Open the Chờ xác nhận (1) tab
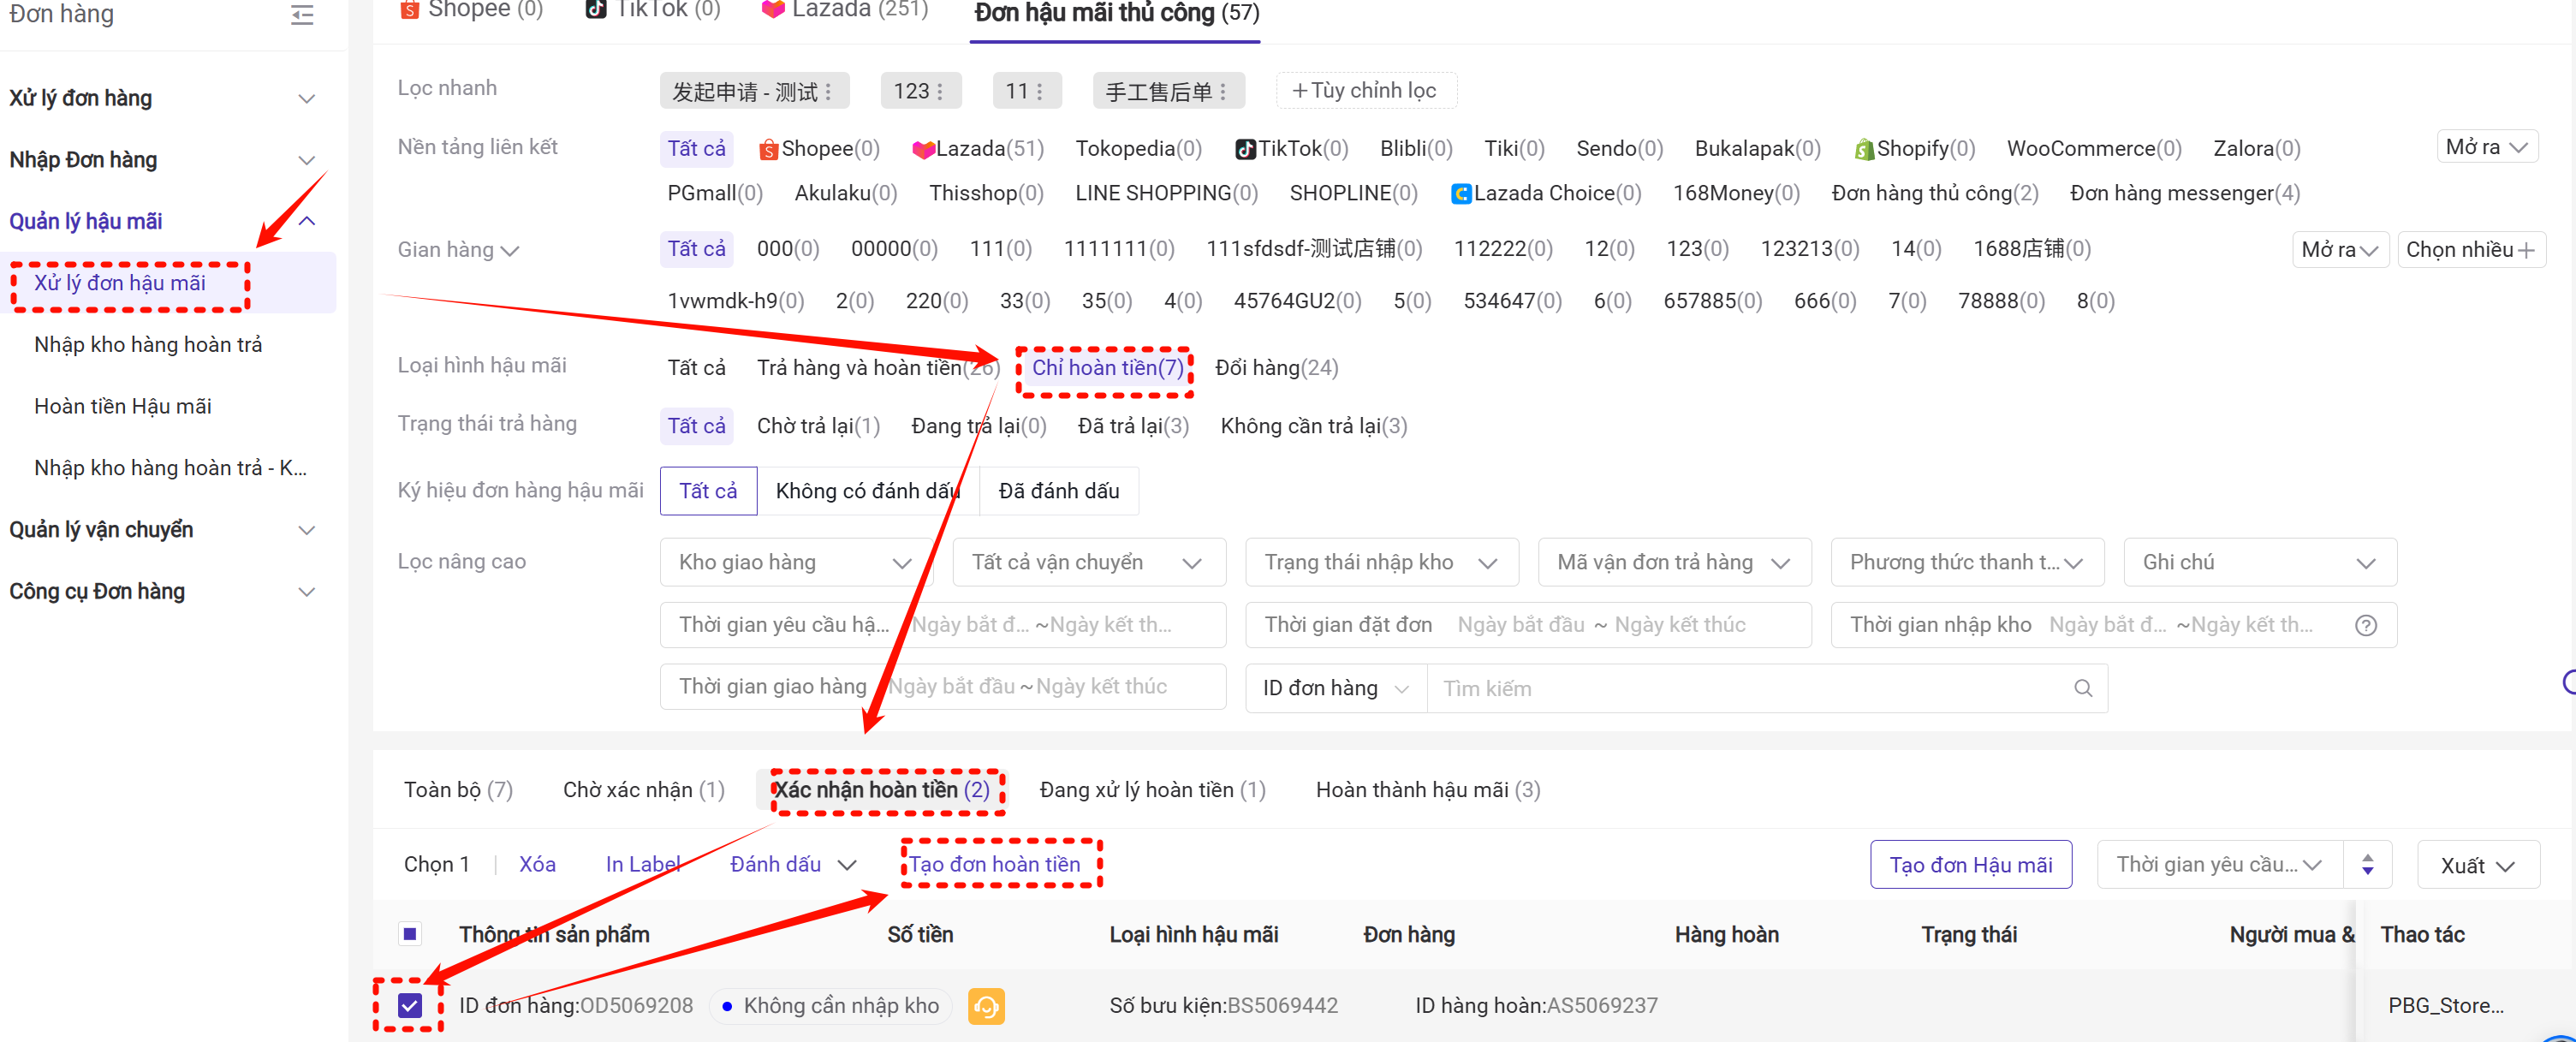This screenshot has width=2576, height=1042. pyautogui.click(x=643, y=789)
